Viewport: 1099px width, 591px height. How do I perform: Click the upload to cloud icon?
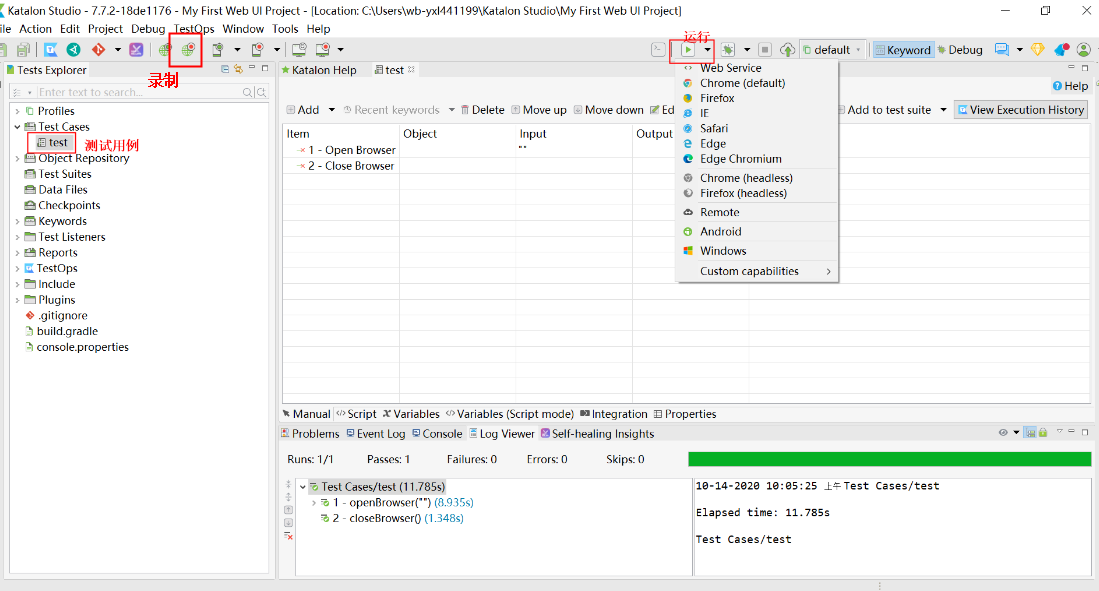[787, 50]
